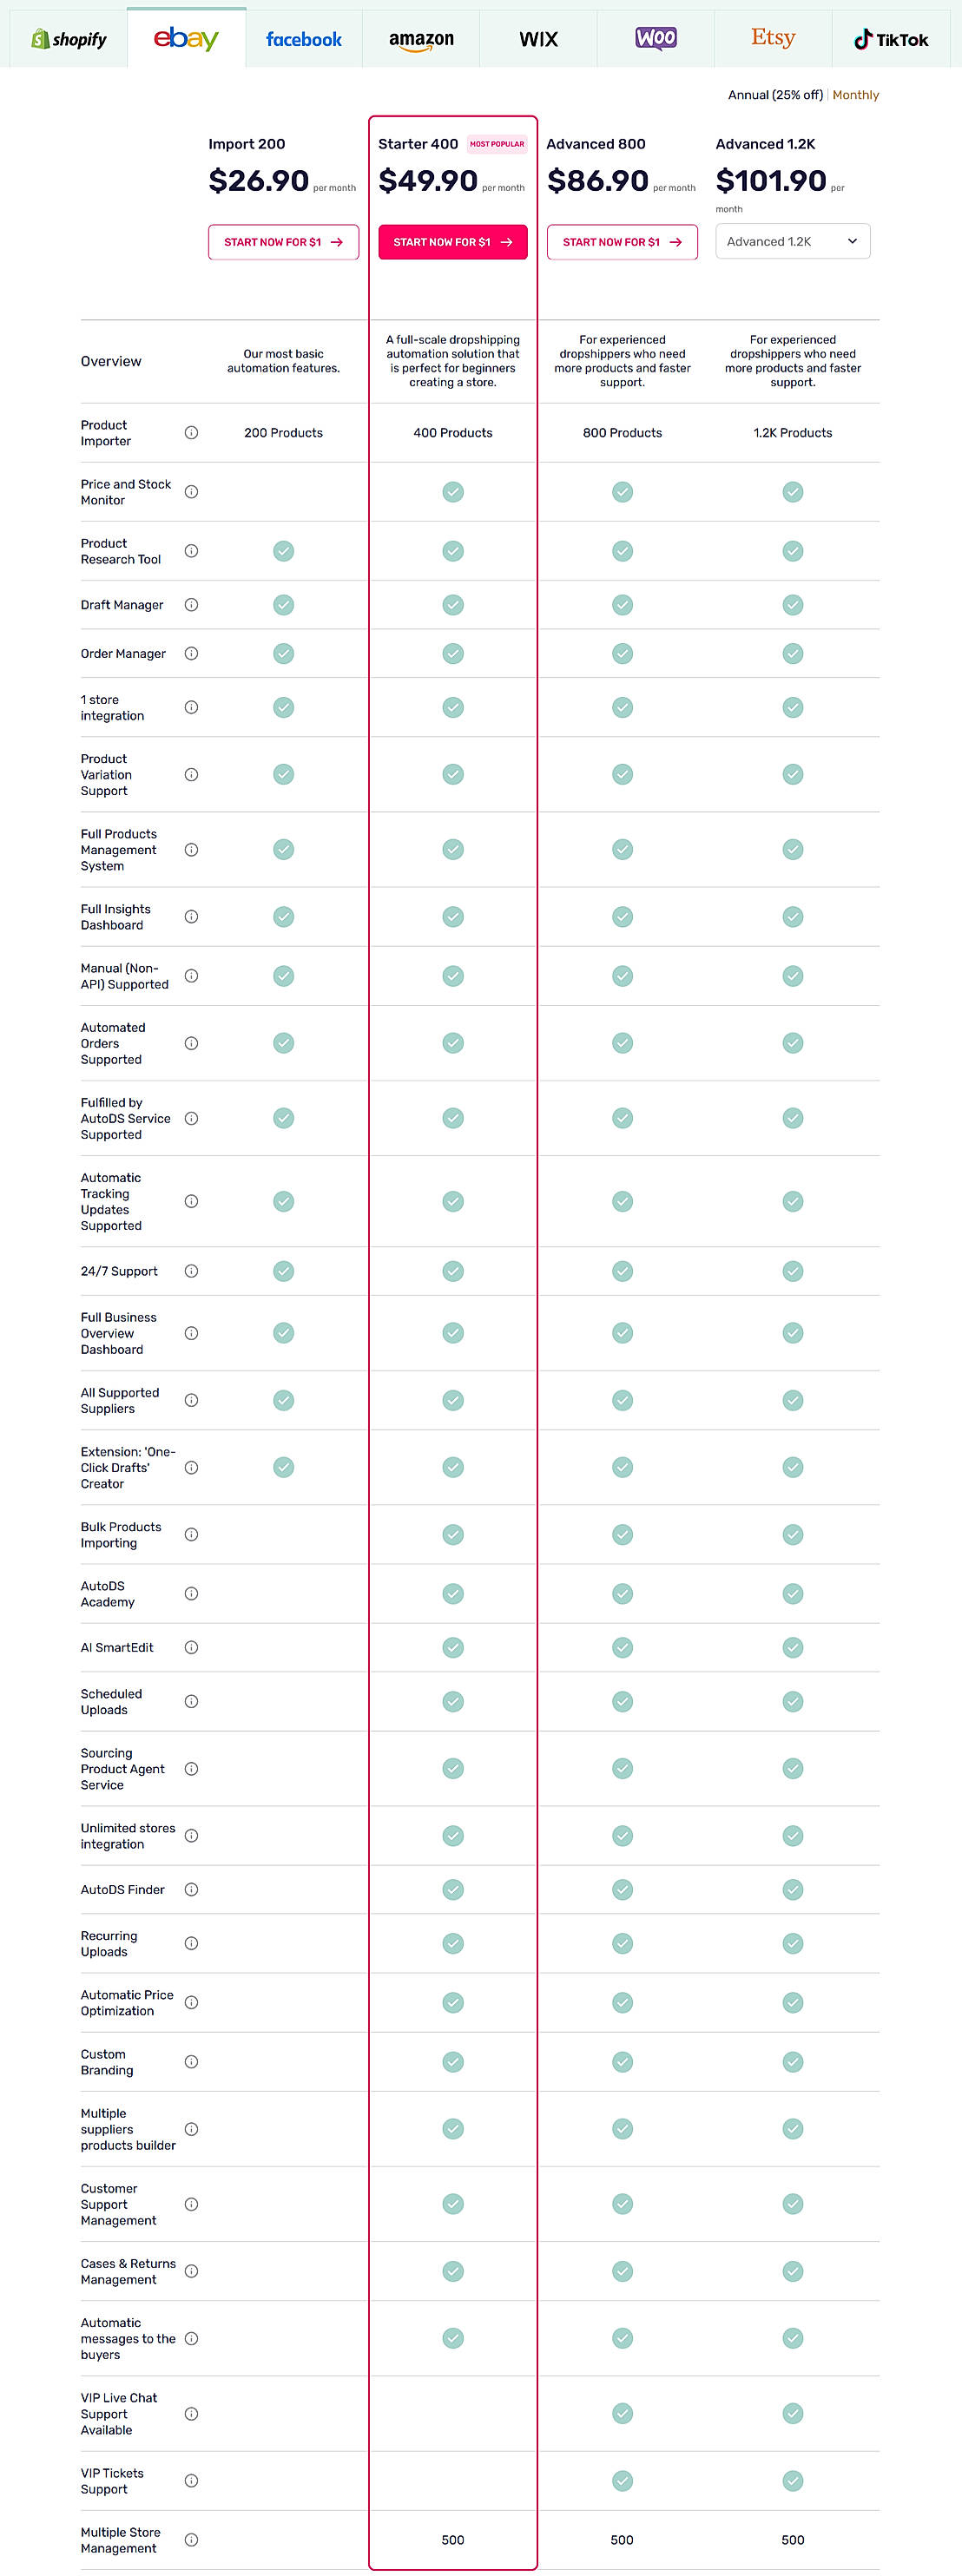The image size is (962, 2576).
Task: Click info icon next to Product Importer
Action: click(191, 433)
